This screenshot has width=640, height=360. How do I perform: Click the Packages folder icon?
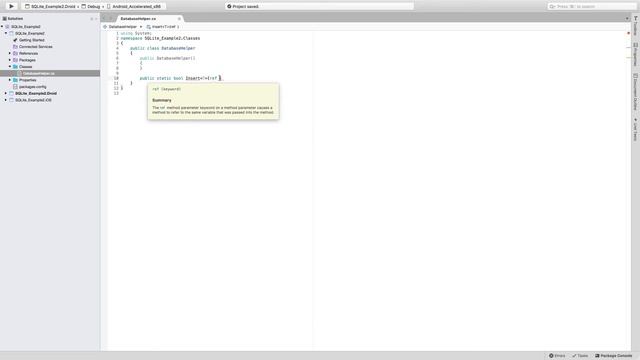(15, 60)
